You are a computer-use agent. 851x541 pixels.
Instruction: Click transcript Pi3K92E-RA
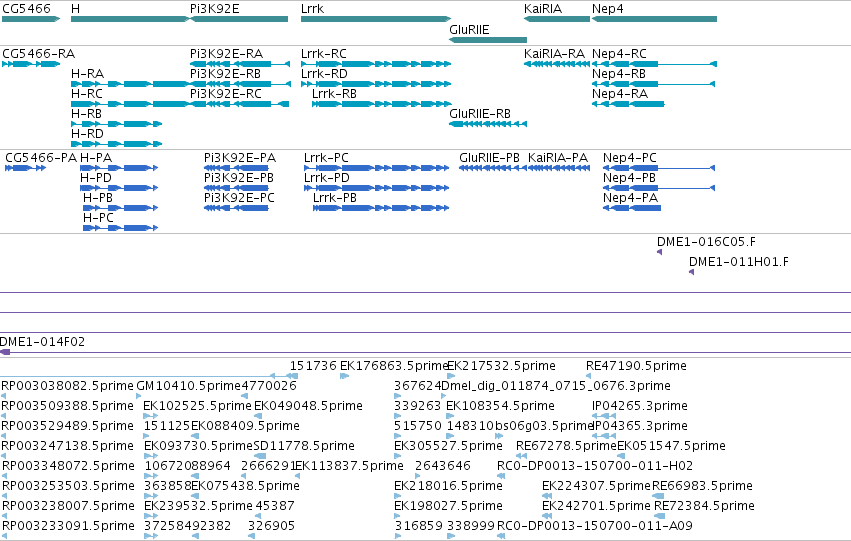click(x=240, y=64)
